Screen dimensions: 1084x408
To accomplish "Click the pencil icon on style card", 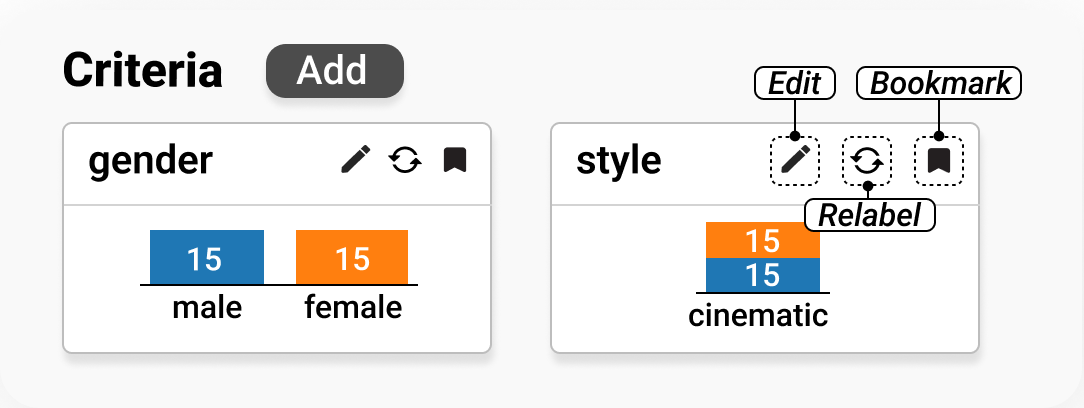I will click(795, 160).
